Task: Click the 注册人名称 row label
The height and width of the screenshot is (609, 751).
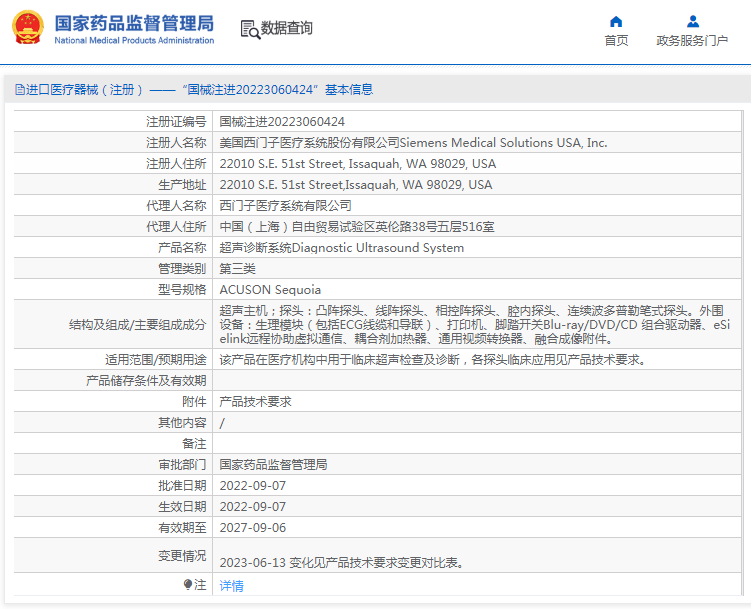Action: (x=176, y=143)
